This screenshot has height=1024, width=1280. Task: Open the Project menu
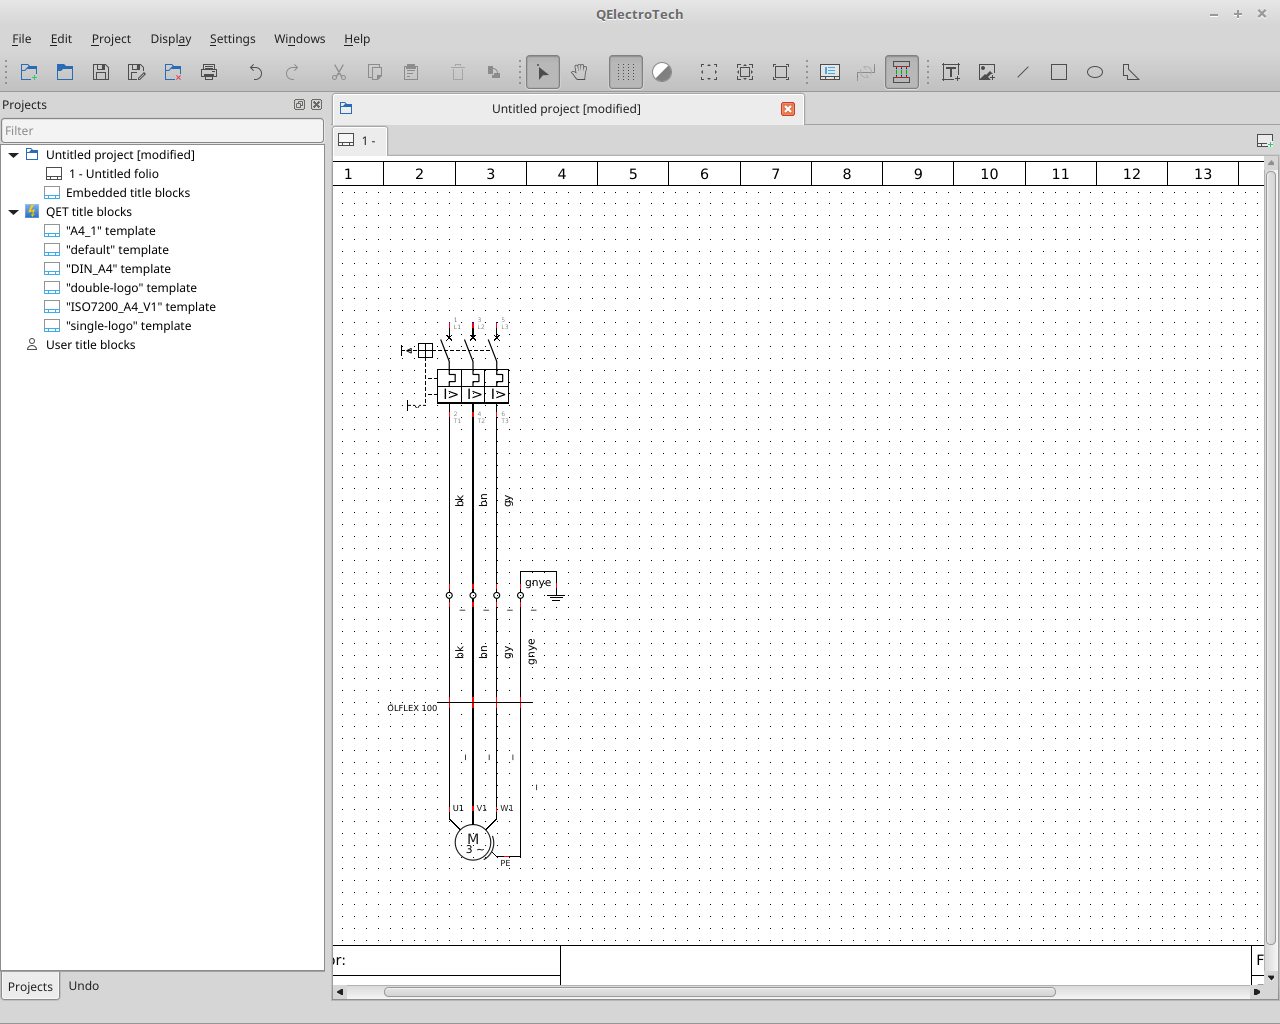pyautogui.click(x=111, y=39)
